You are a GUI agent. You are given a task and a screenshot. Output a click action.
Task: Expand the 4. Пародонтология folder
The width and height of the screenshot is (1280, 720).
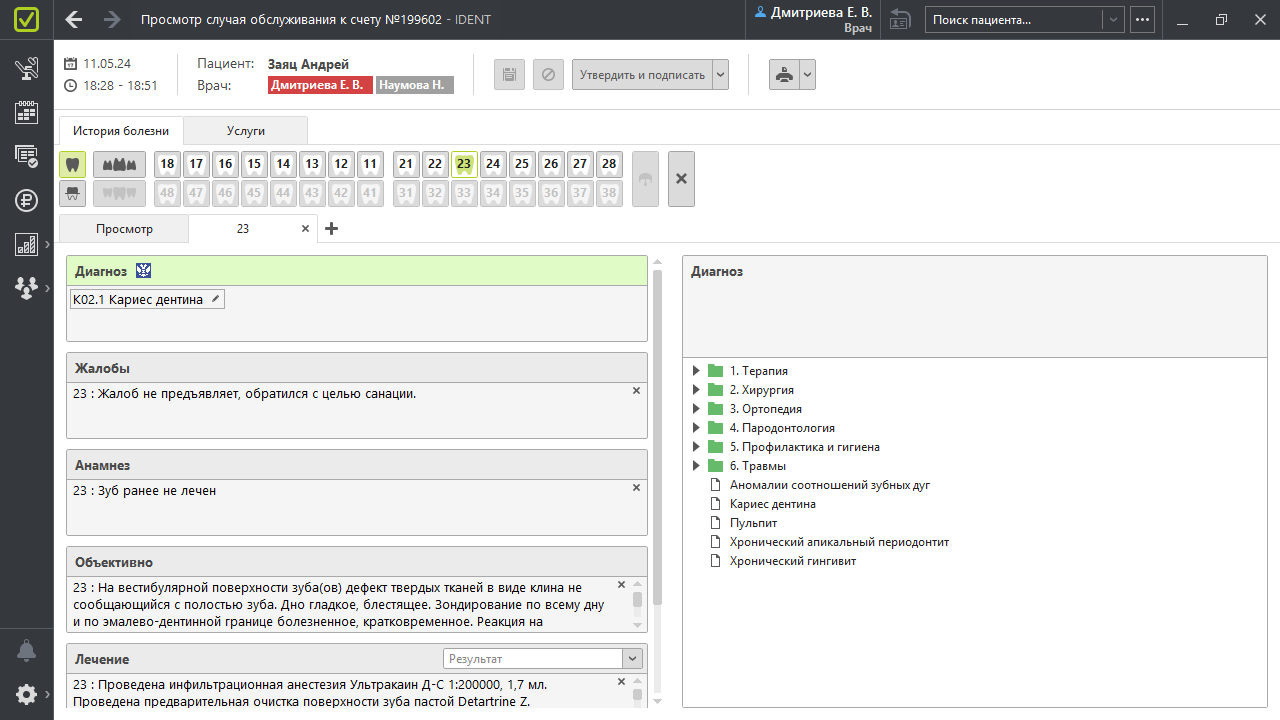click(x=696, y=428)
